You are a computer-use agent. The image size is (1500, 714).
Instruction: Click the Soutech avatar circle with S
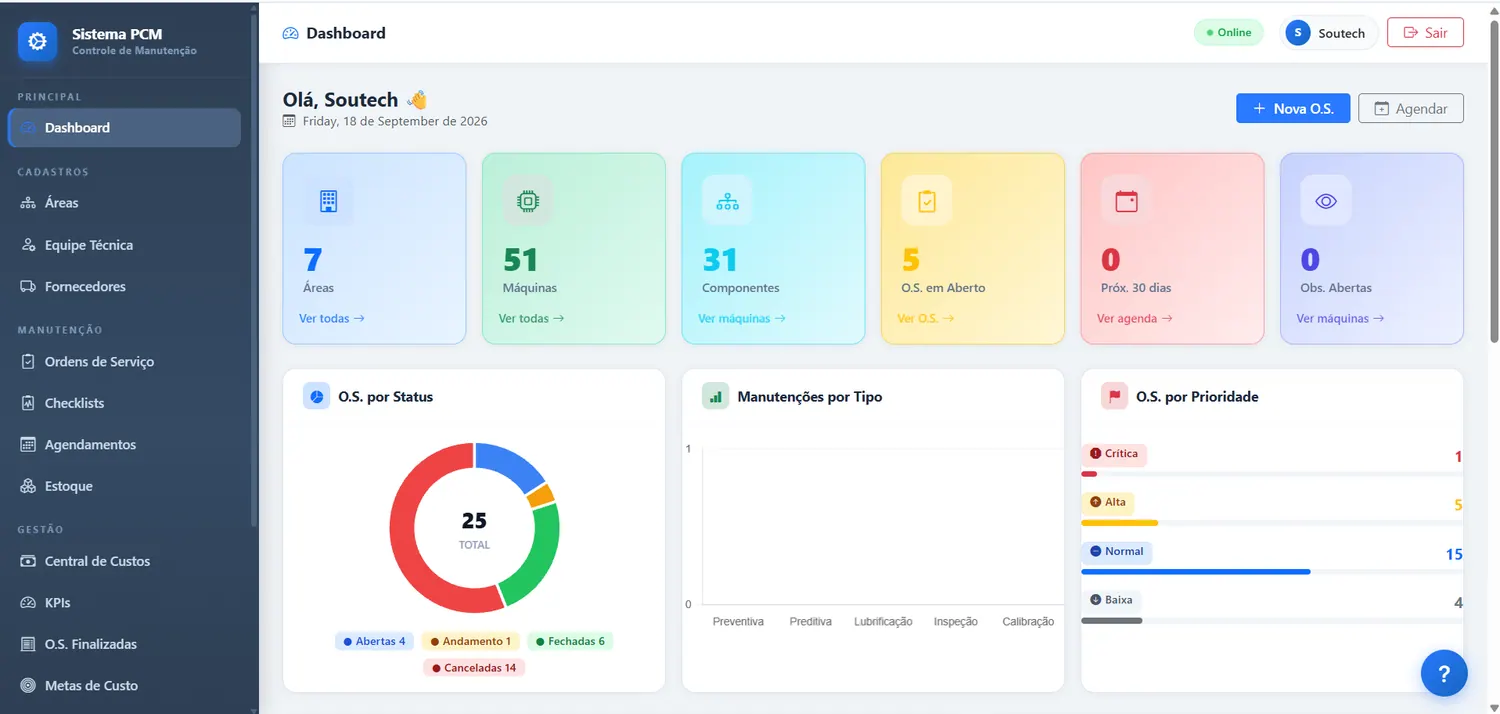point(1298,33)
